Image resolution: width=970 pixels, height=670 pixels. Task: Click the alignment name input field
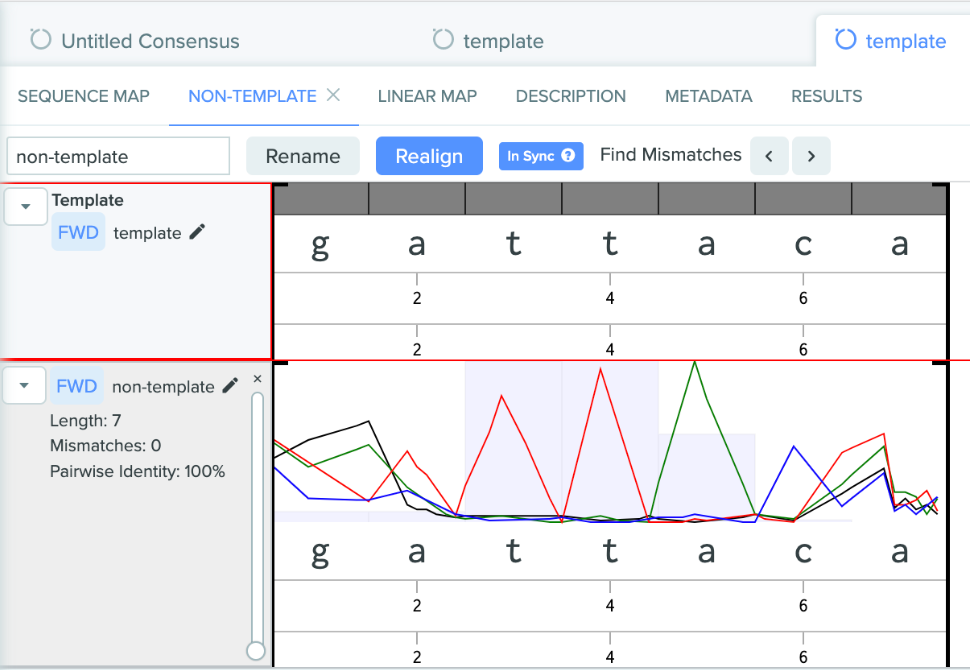pos(118,156)
